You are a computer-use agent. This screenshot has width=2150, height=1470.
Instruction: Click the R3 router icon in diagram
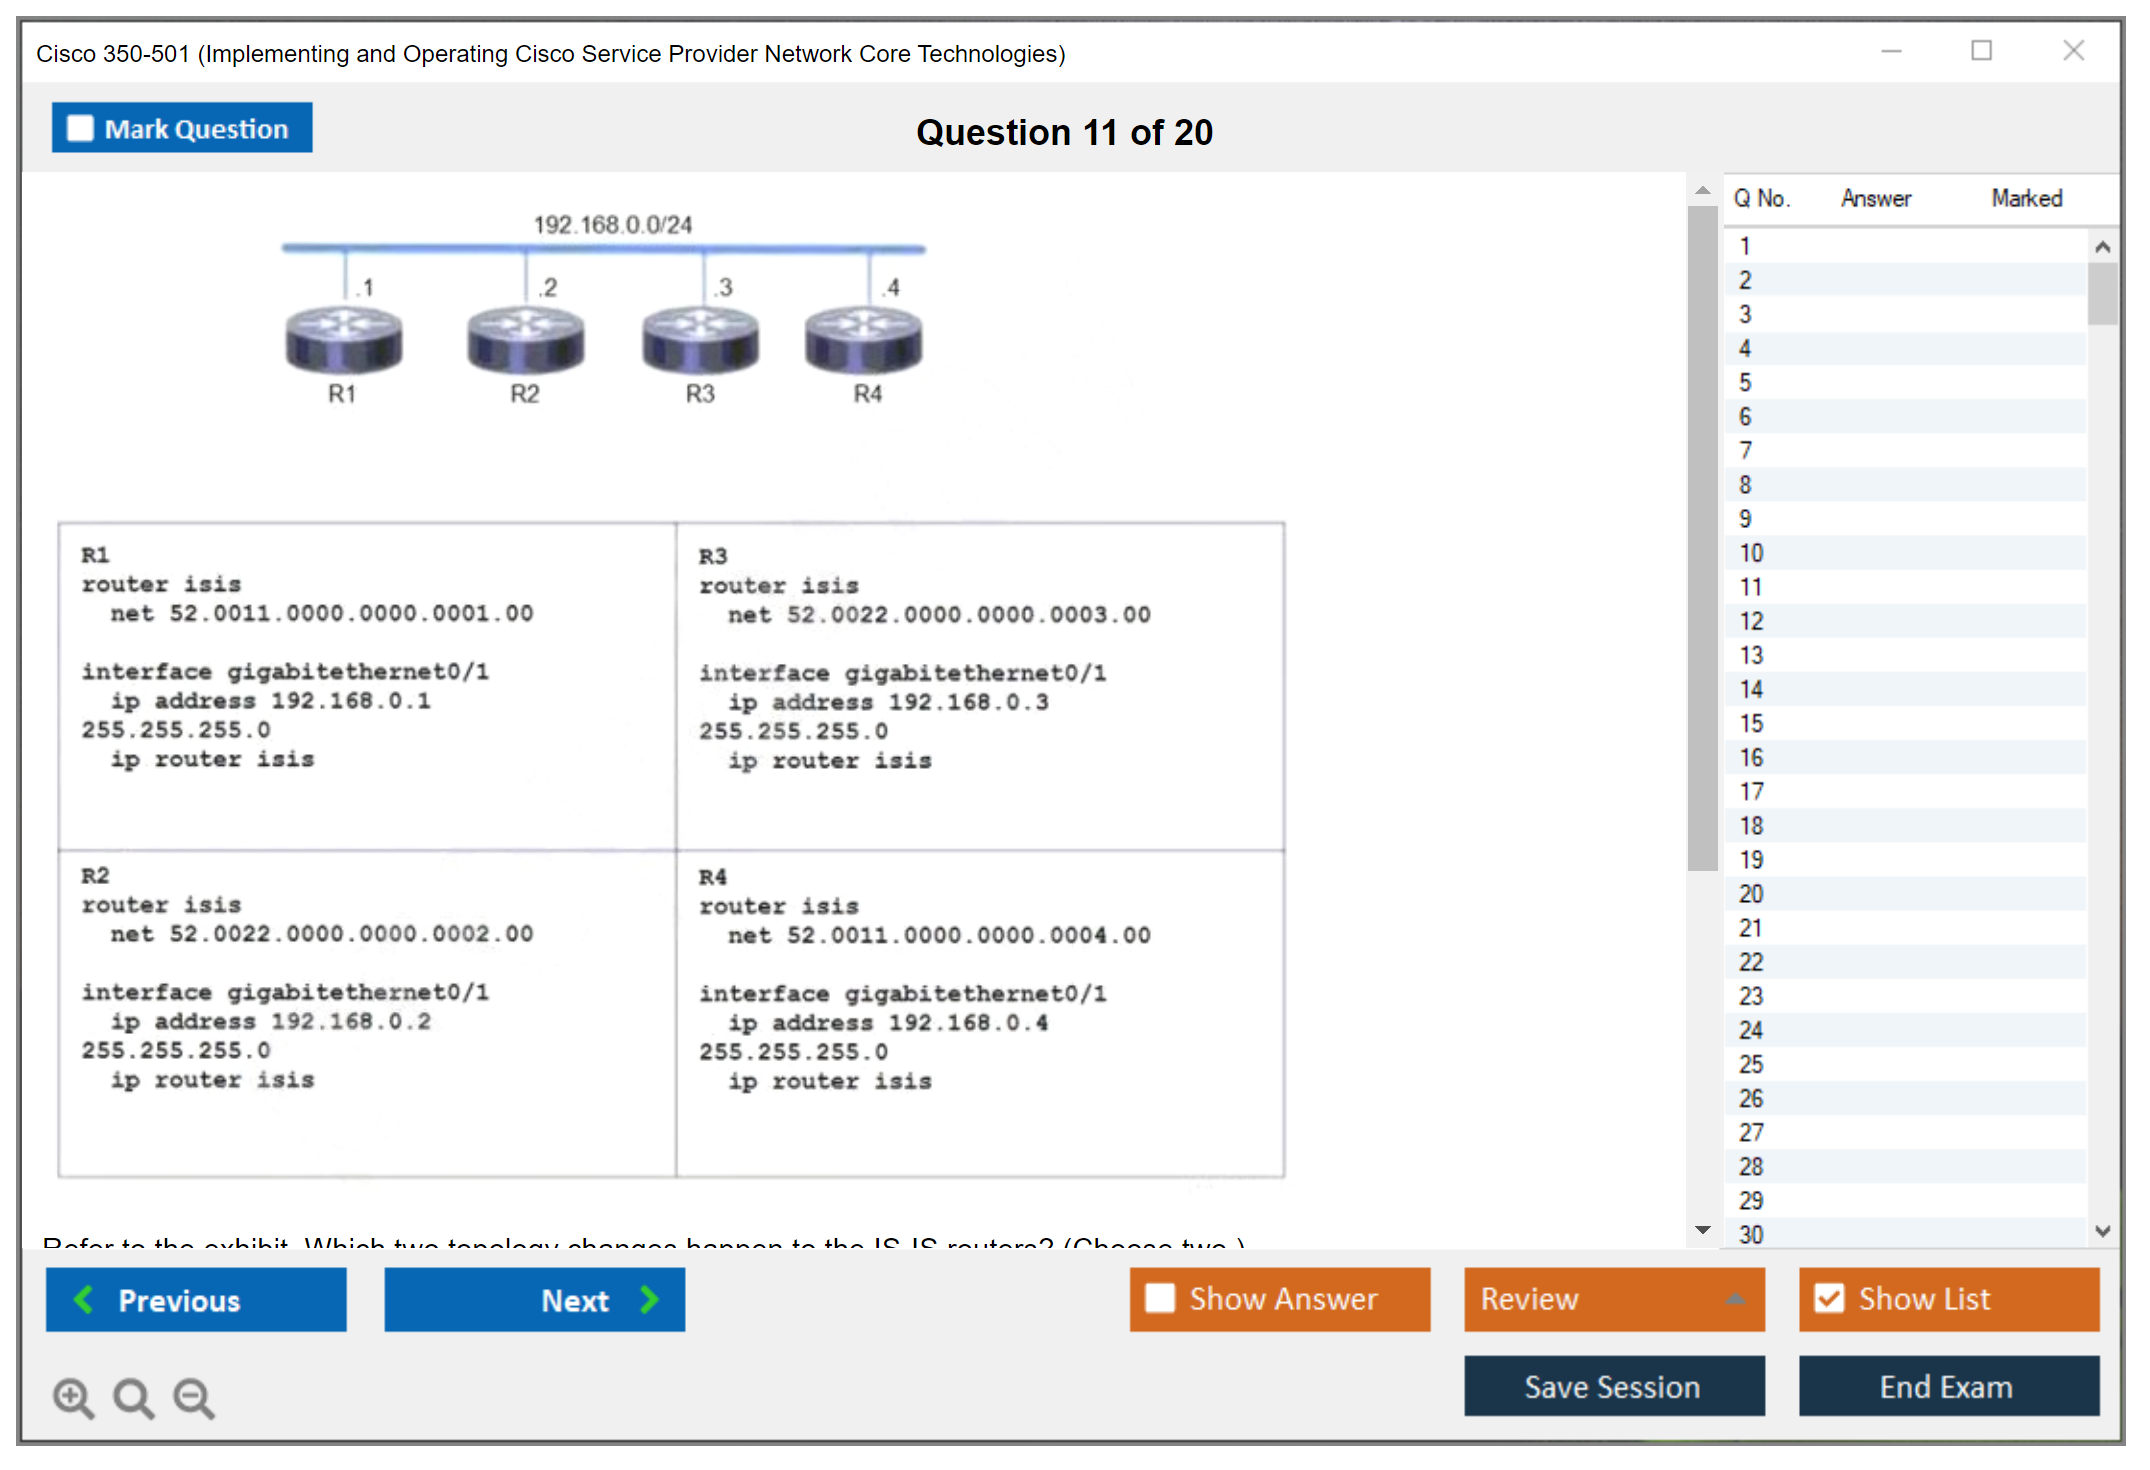(700, 340)
